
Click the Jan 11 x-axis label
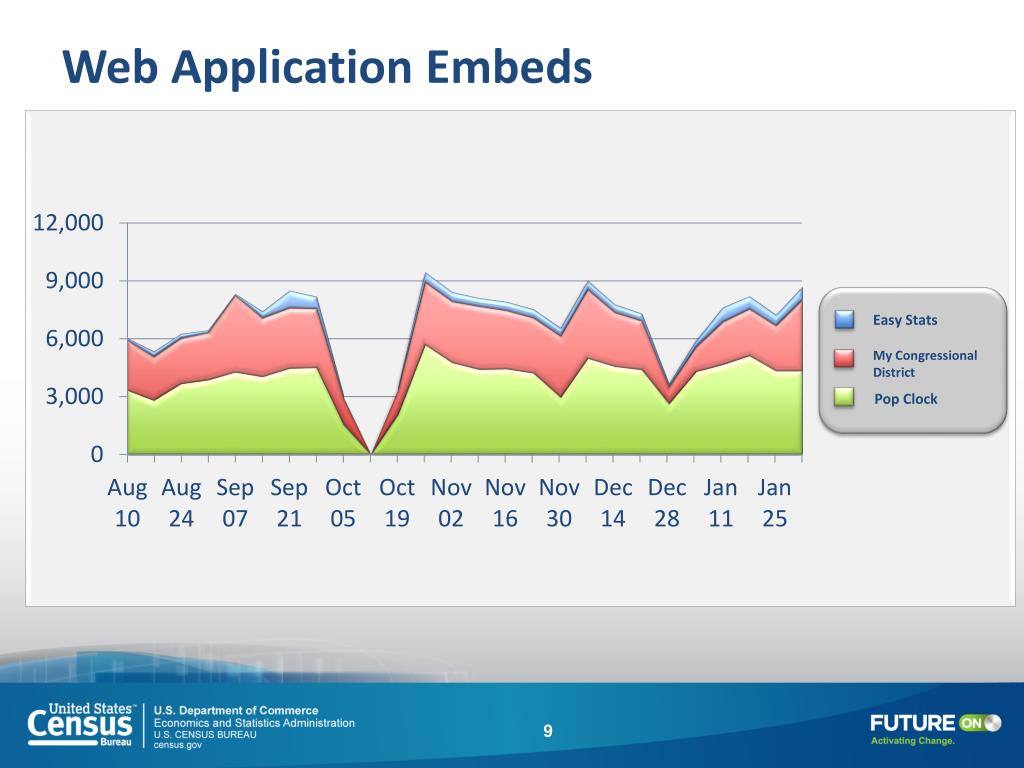click(x=720, y=503)
